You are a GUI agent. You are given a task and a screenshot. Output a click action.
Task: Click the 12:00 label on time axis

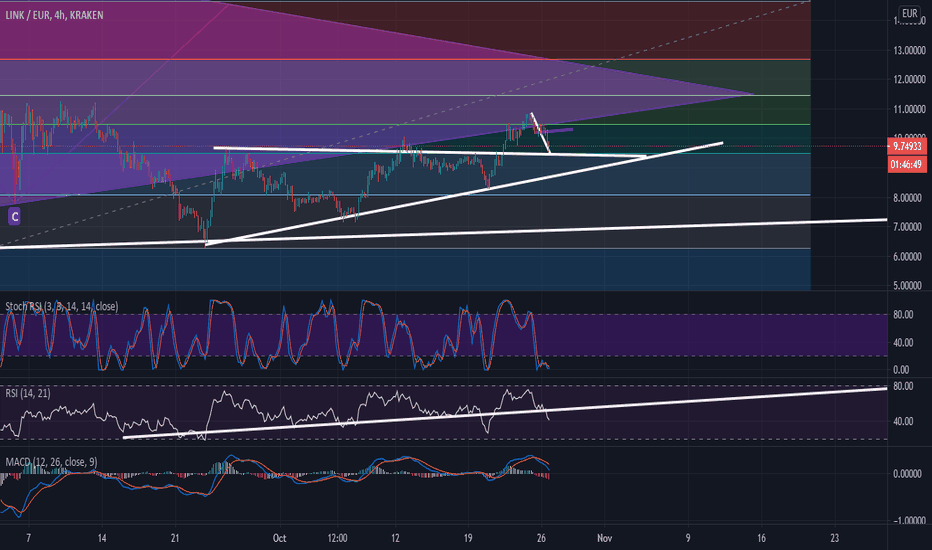[337, 538]
